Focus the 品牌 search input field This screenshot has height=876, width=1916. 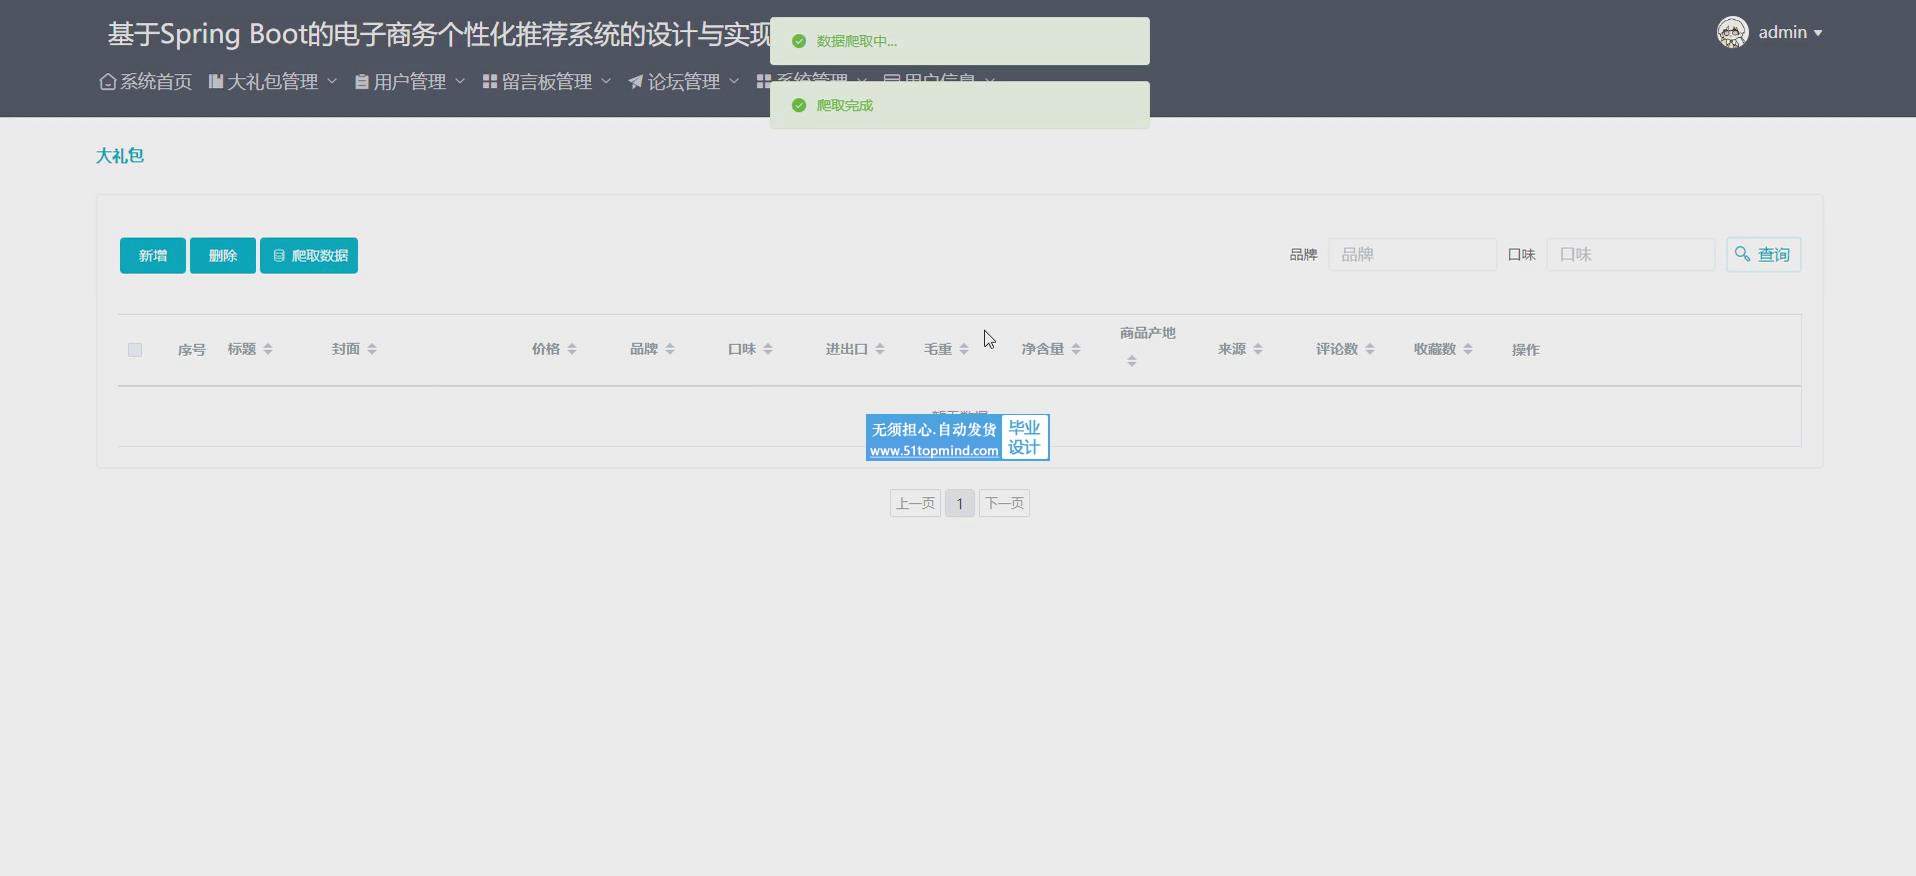point(1412,255)
